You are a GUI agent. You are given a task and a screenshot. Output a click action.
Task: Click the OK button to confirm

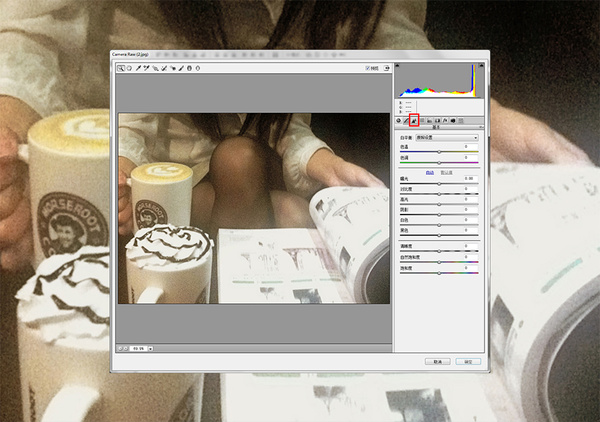pyautogui.click(x=468, y=362)
